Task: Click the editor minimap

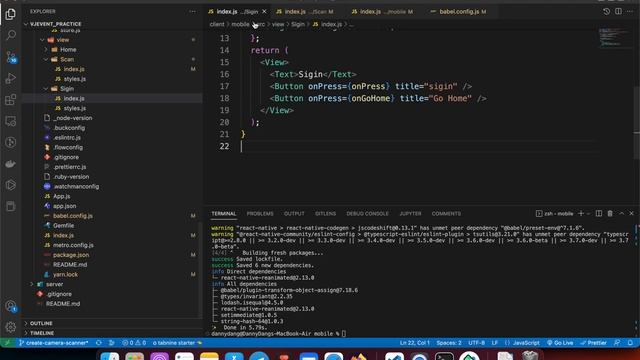Action: click(x=614, y=37)
